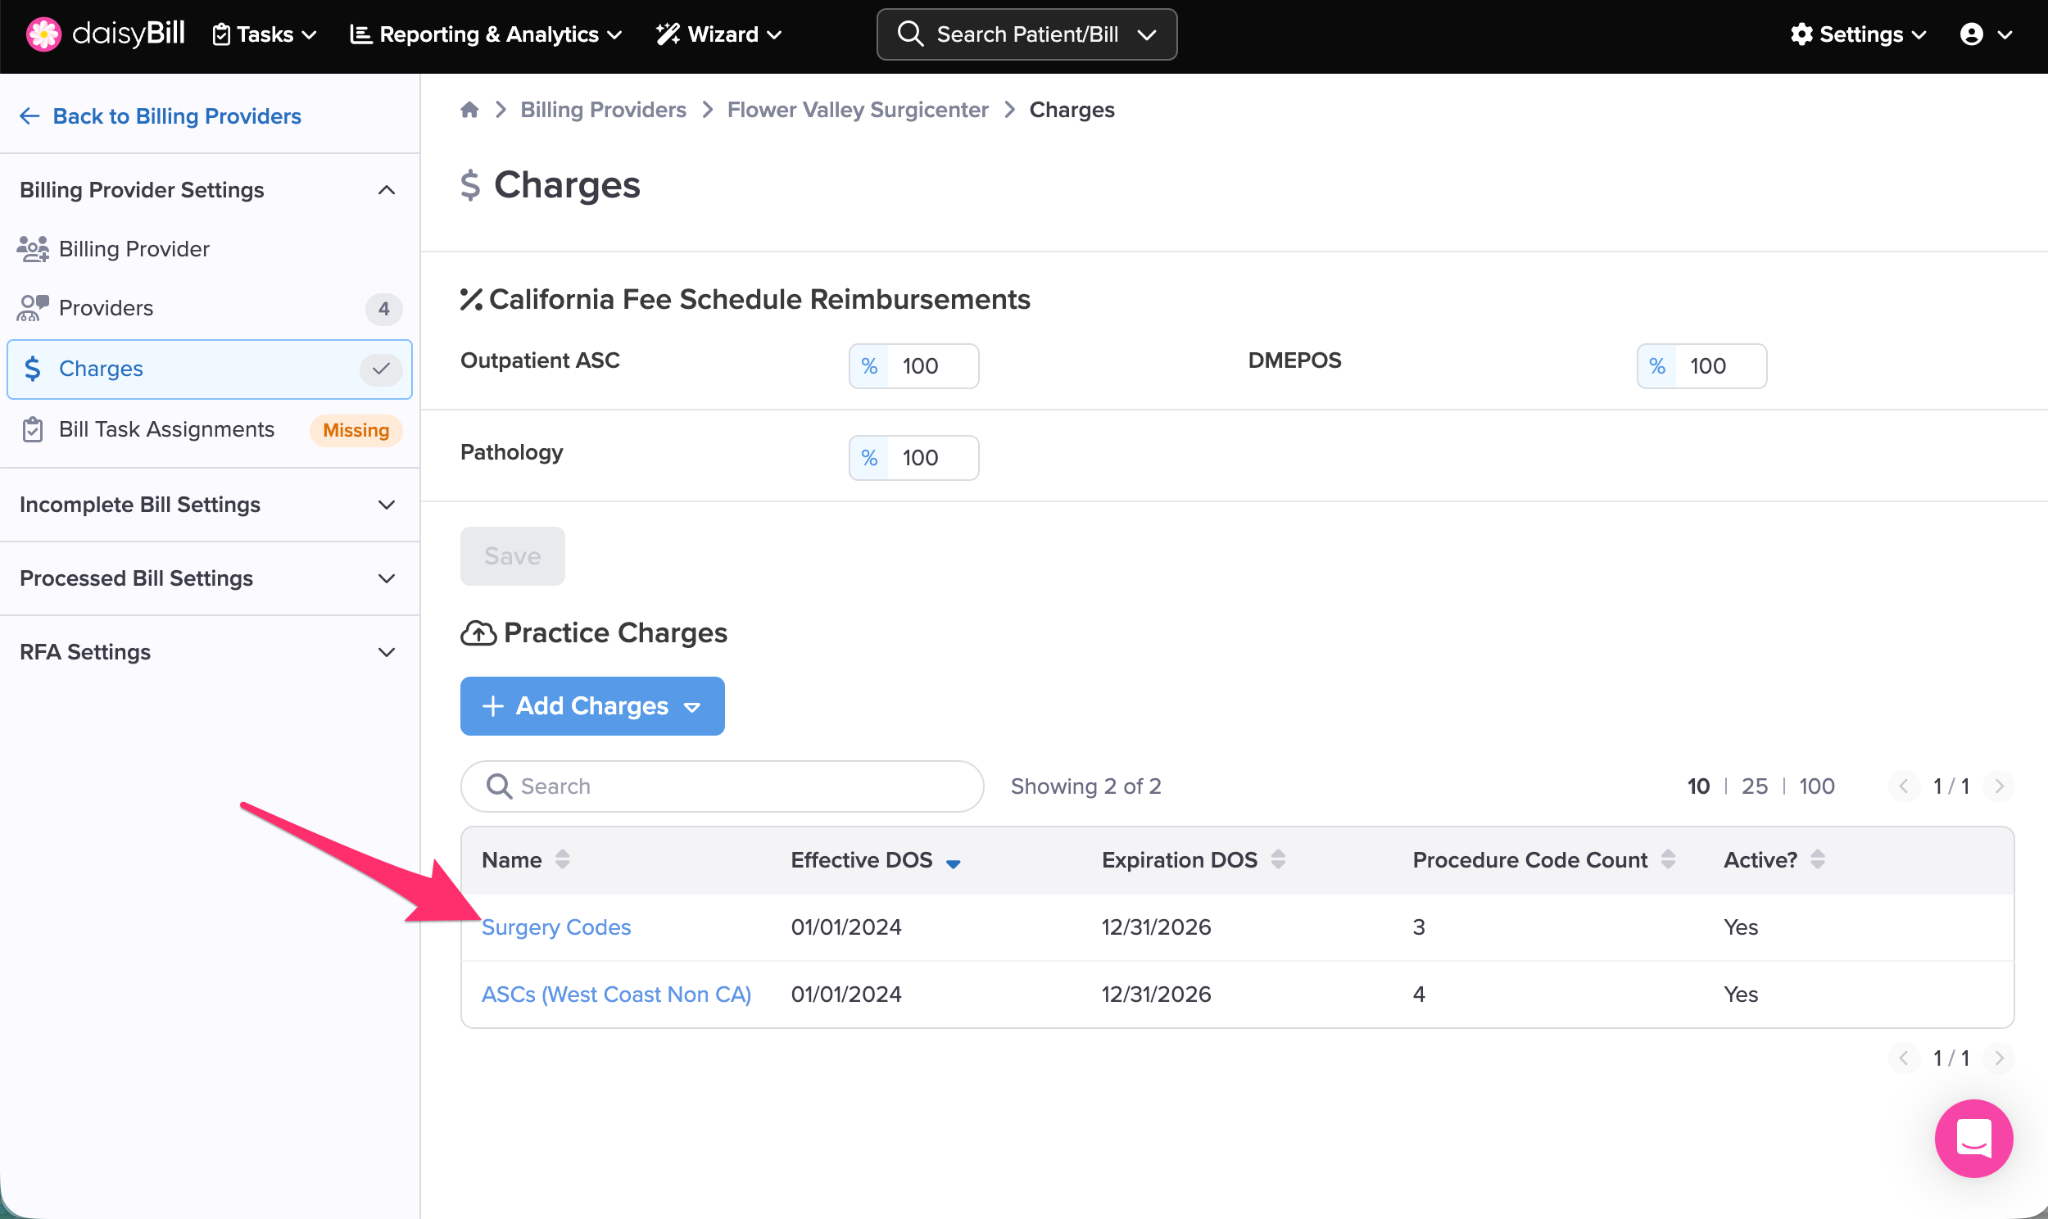Sort by Name column arrows
The width and height of the screenshot is (2048, 1219).
[563, 859]
